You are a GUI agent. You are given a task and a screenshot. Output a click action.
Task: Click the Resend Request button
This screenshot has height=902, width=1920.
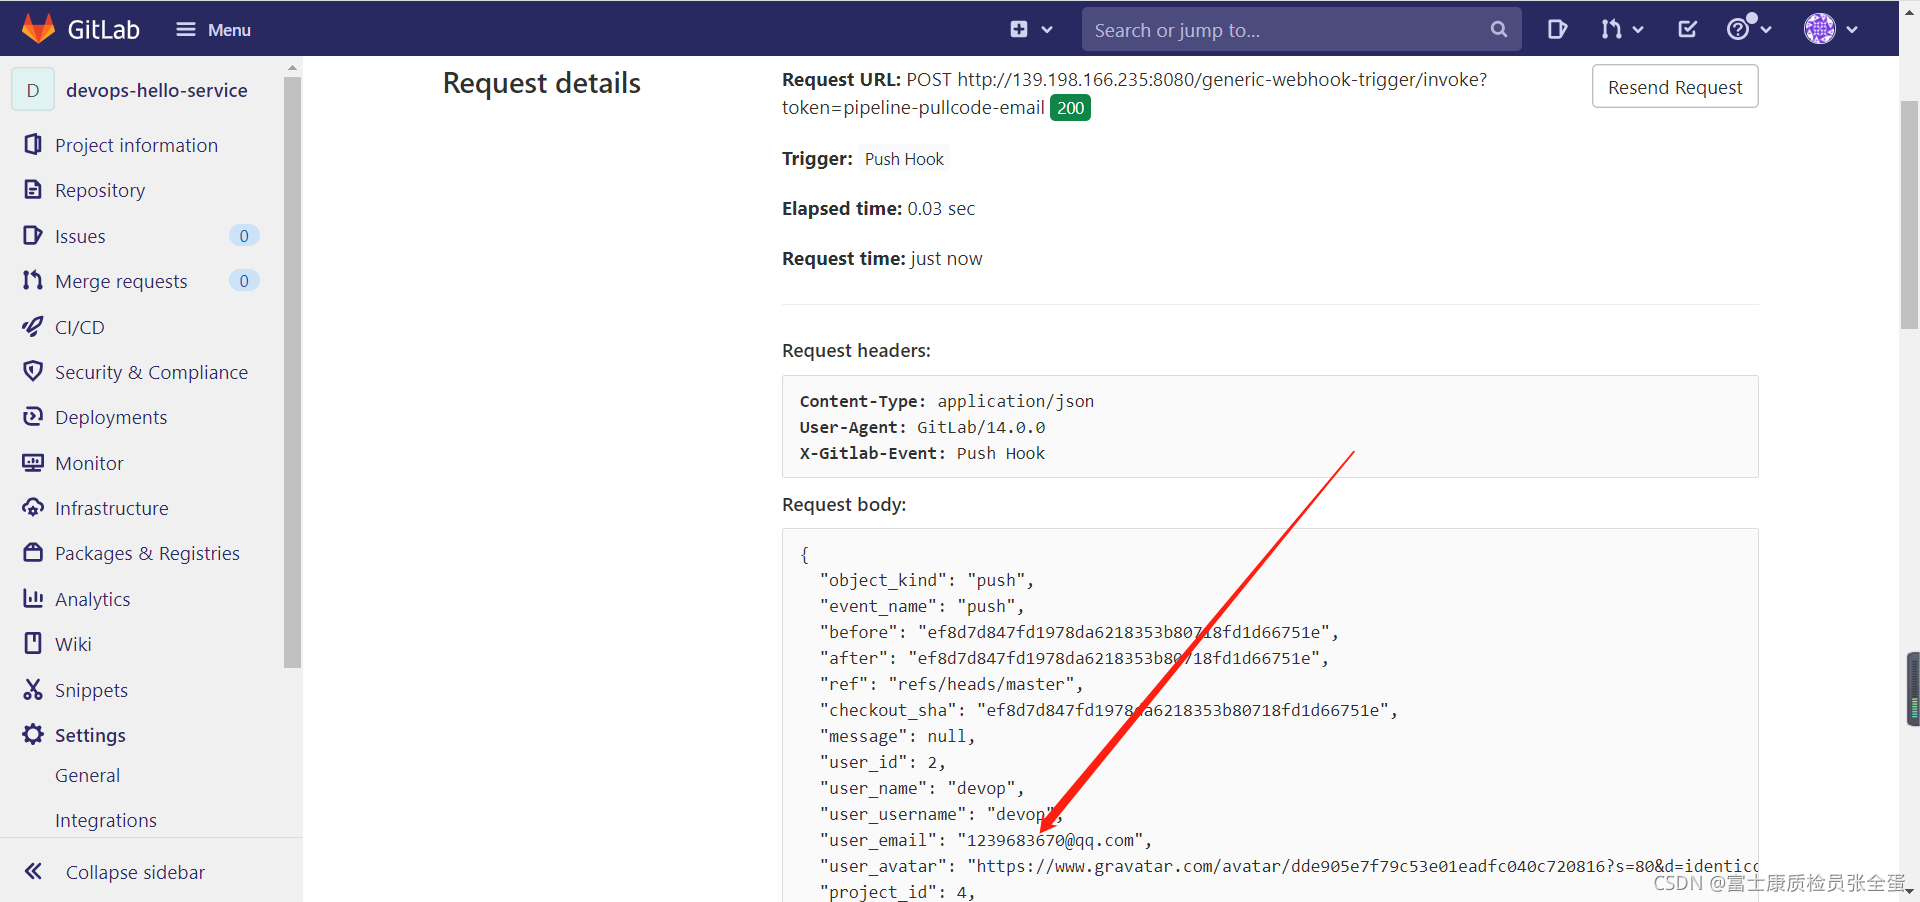click(x=1675, y=87)
